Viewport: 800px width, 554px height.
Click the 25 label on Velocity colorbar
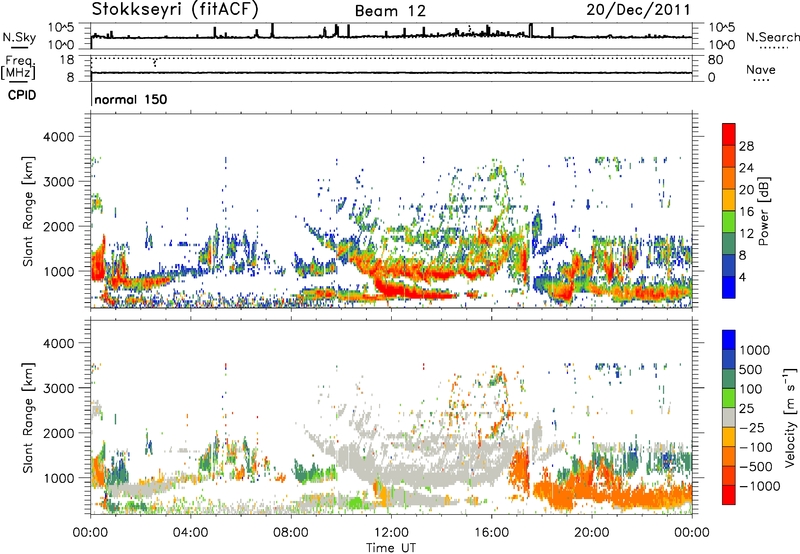pos(747,408)
